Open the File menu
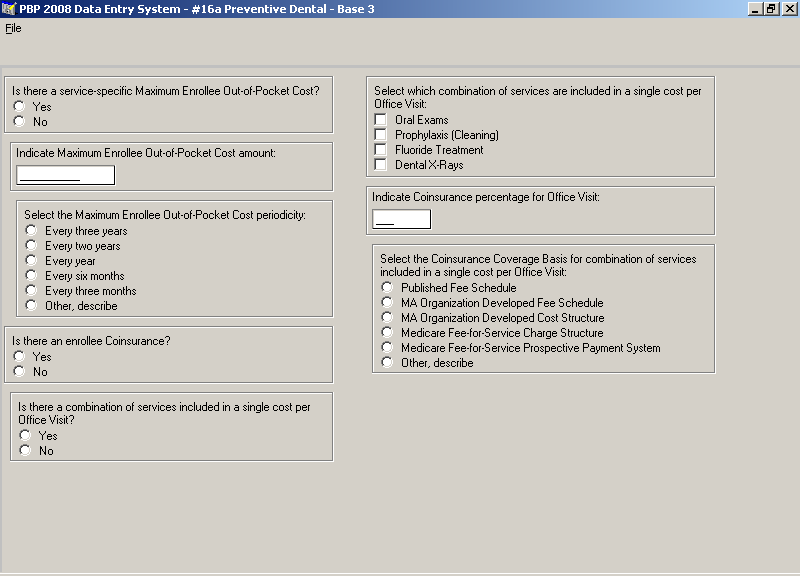The width and height of the screenshot is (800, 576). point(13,28)
